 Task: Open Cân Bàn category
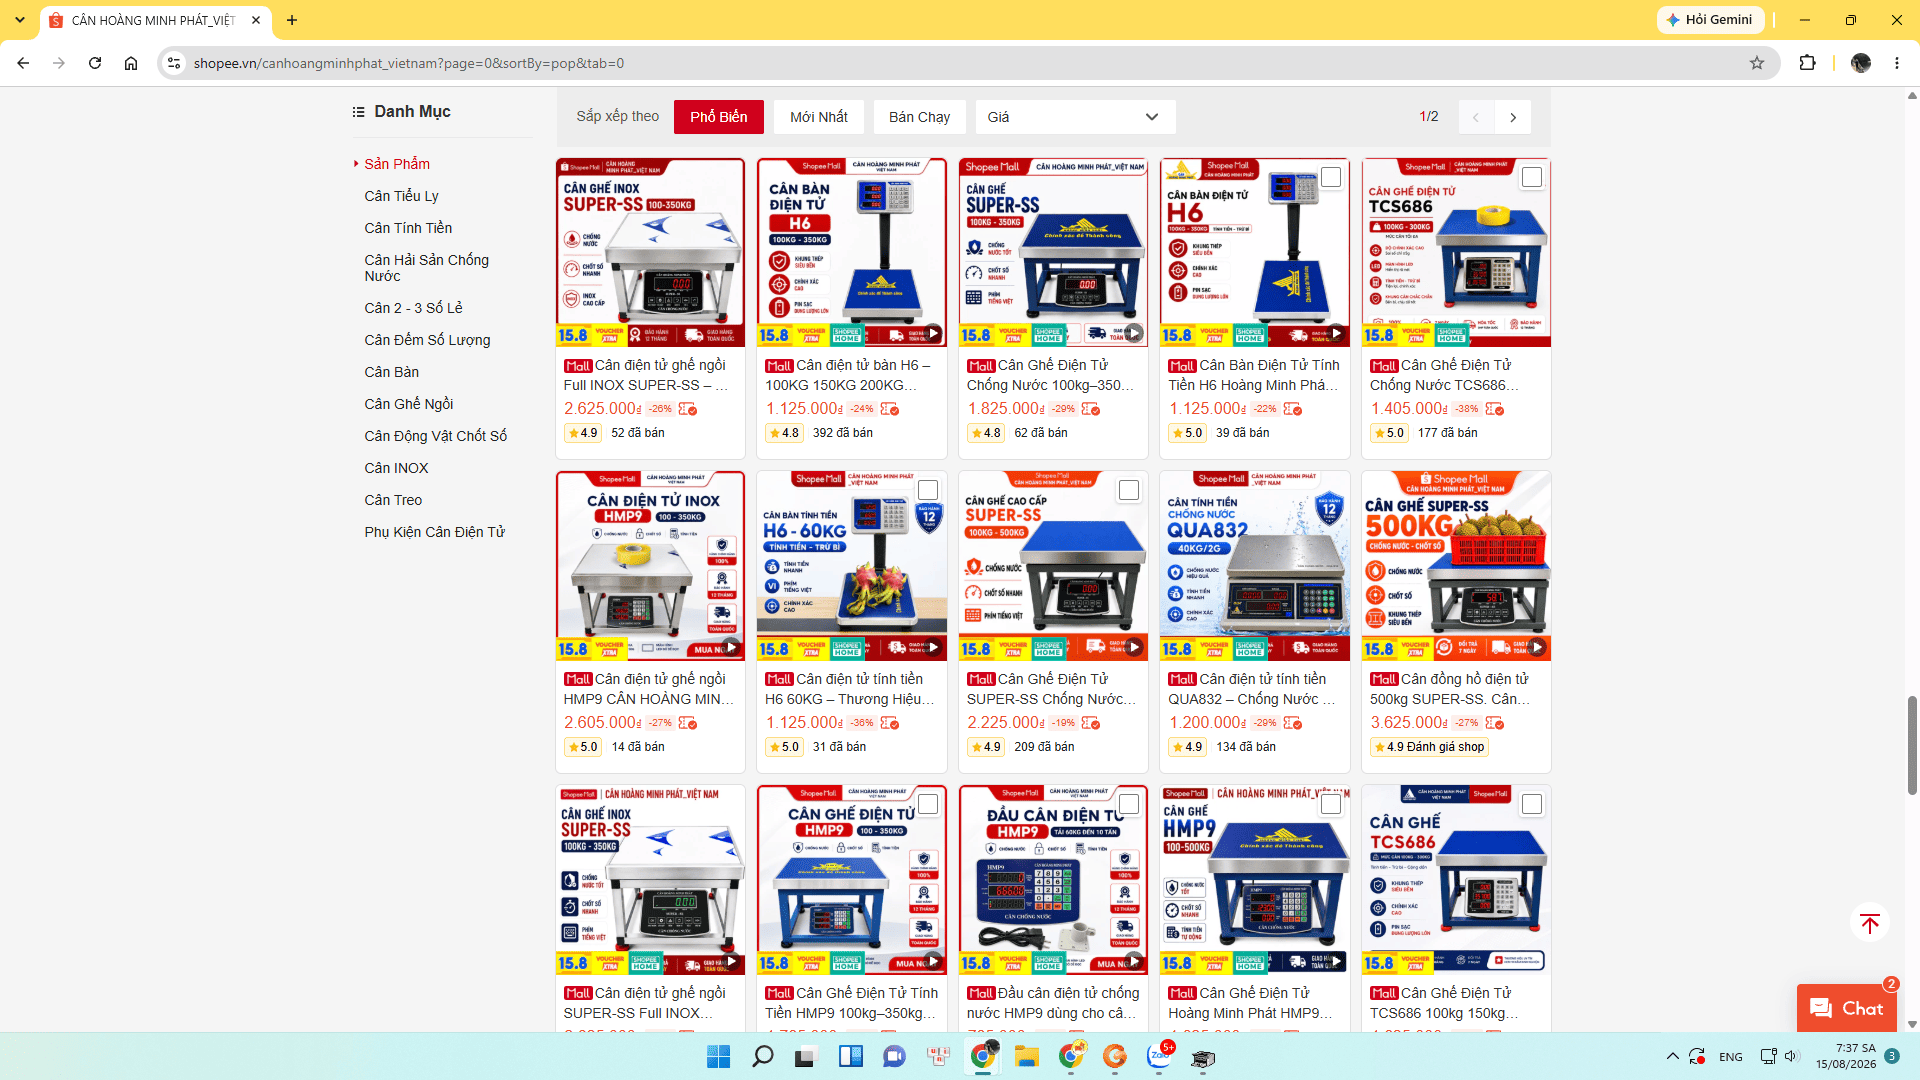click(391, 372)
